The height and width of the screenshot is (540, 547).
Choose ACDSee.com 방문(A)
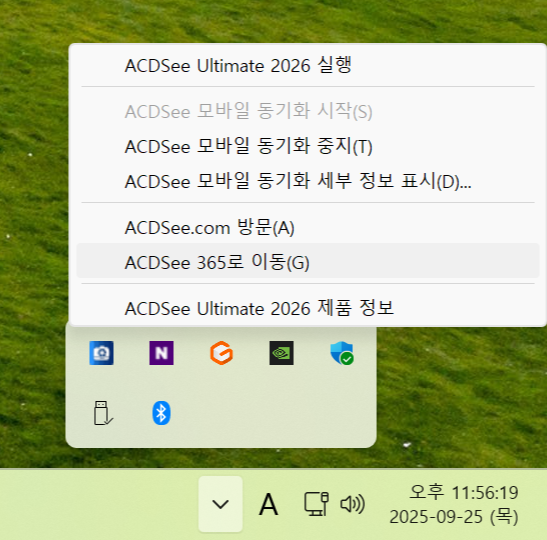[x=308, y=227]
